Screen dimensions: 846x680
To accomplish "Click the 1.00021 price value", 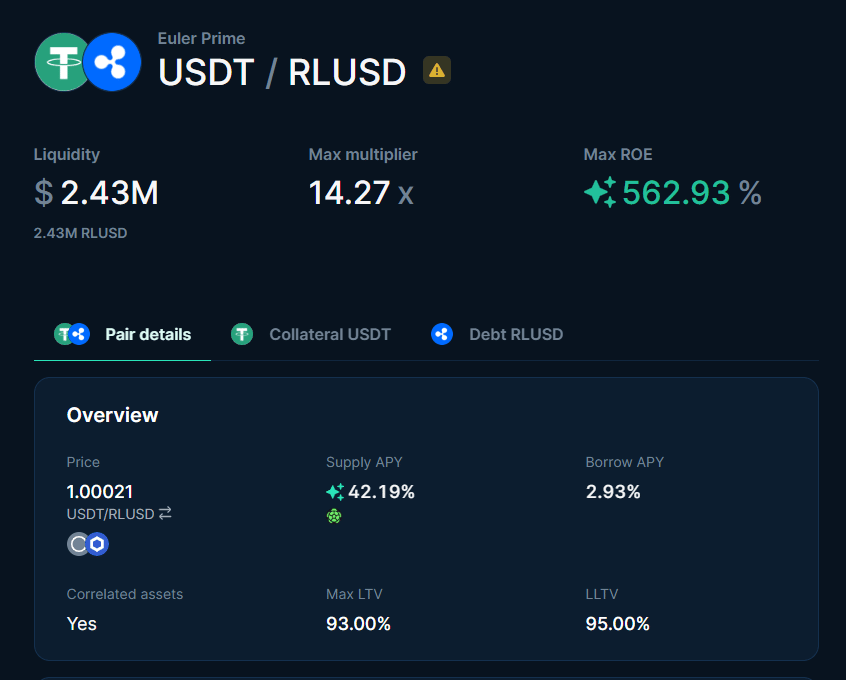I will [x=100, y=492].
